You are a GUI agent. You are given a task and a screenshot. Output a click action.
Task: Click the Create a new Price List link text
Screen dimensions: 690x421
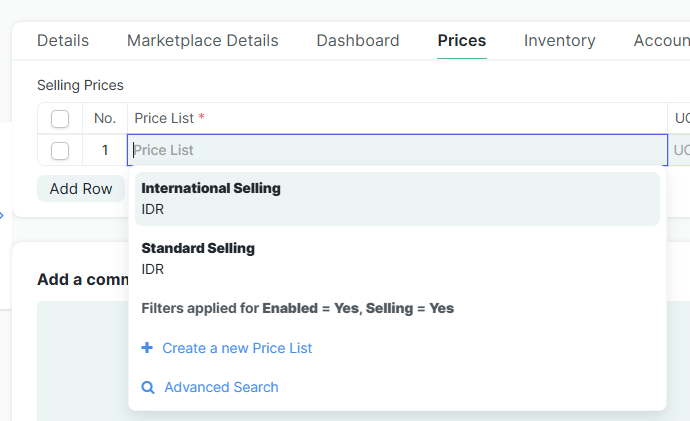point(237,348)
